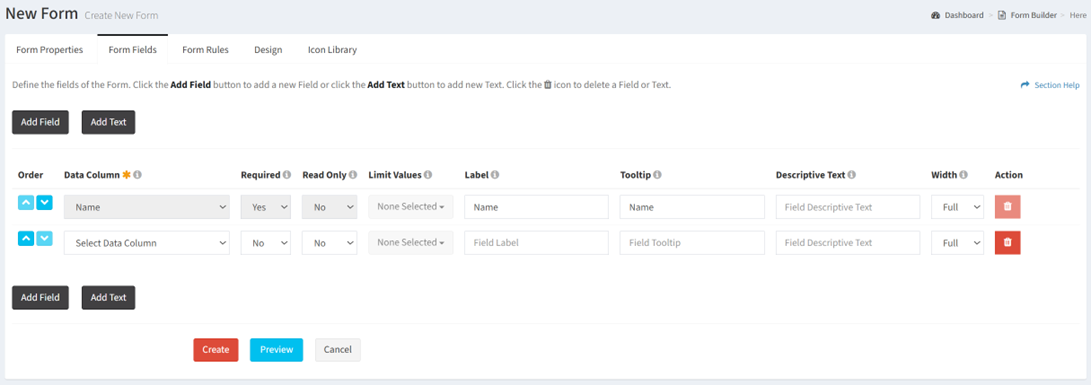
Task: Open Required dropdown in second row
Action: coord(266,243)
